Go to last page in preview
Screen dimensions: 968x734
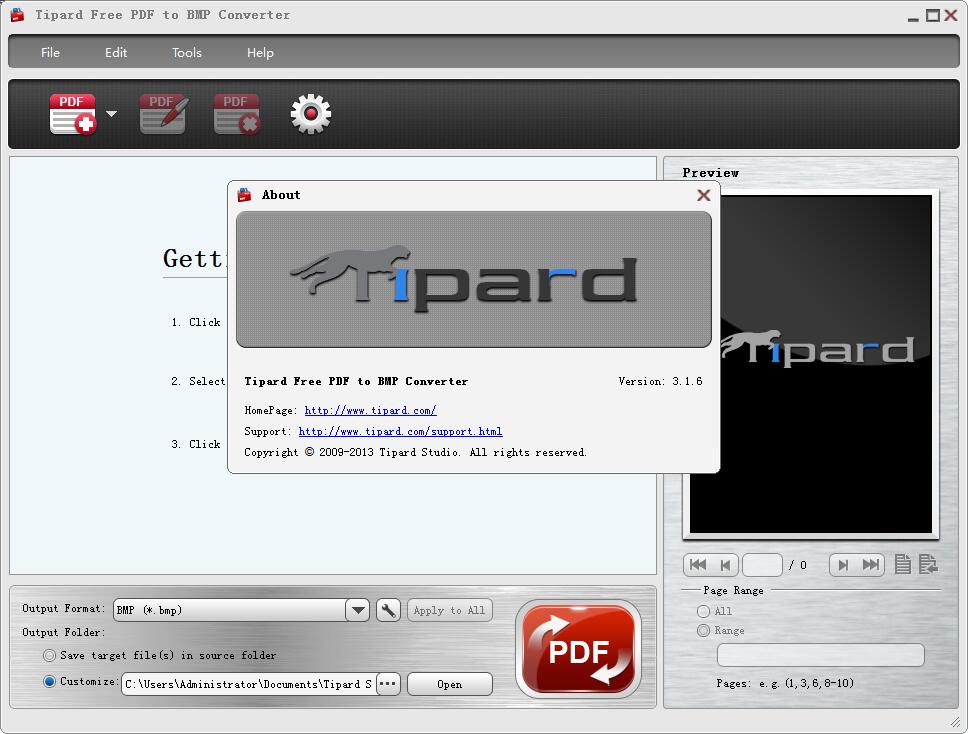[x=871, y=565]
